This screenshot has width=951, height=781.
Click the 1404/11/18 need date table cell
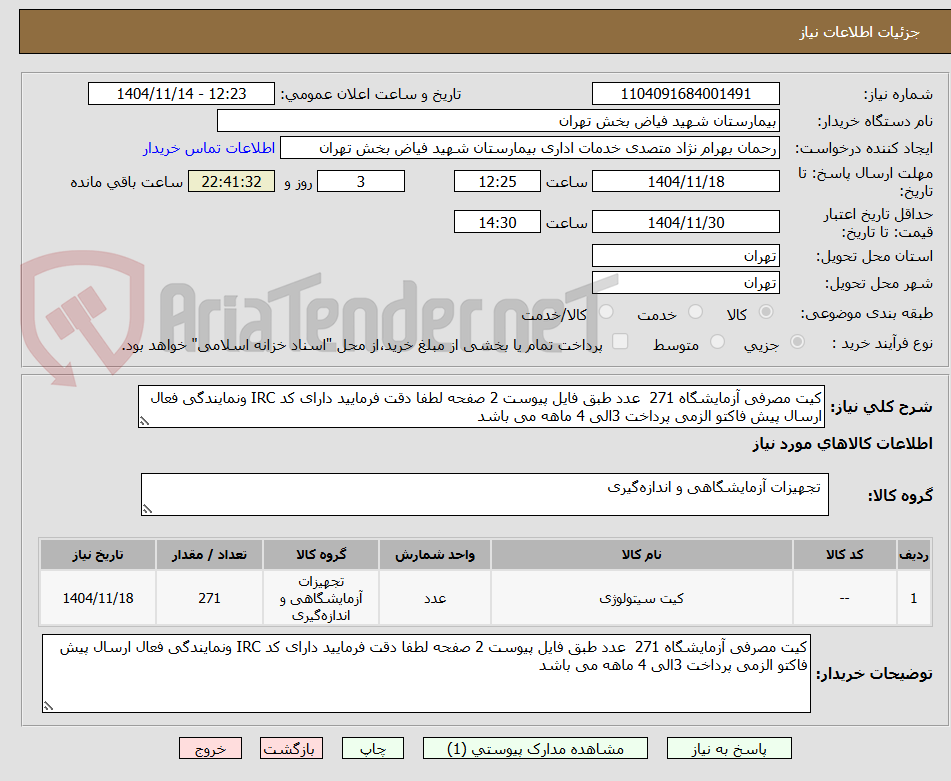tap(98, 598)
